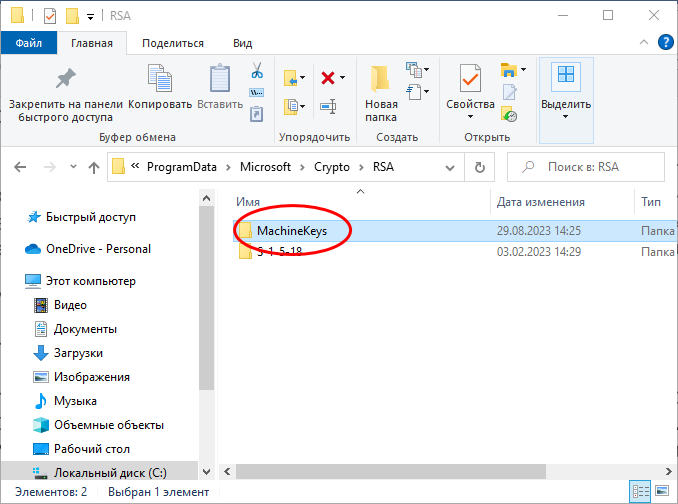Open Изображения in the sidebar
This screenshot has width=678, height=504.
coord(91,377)
